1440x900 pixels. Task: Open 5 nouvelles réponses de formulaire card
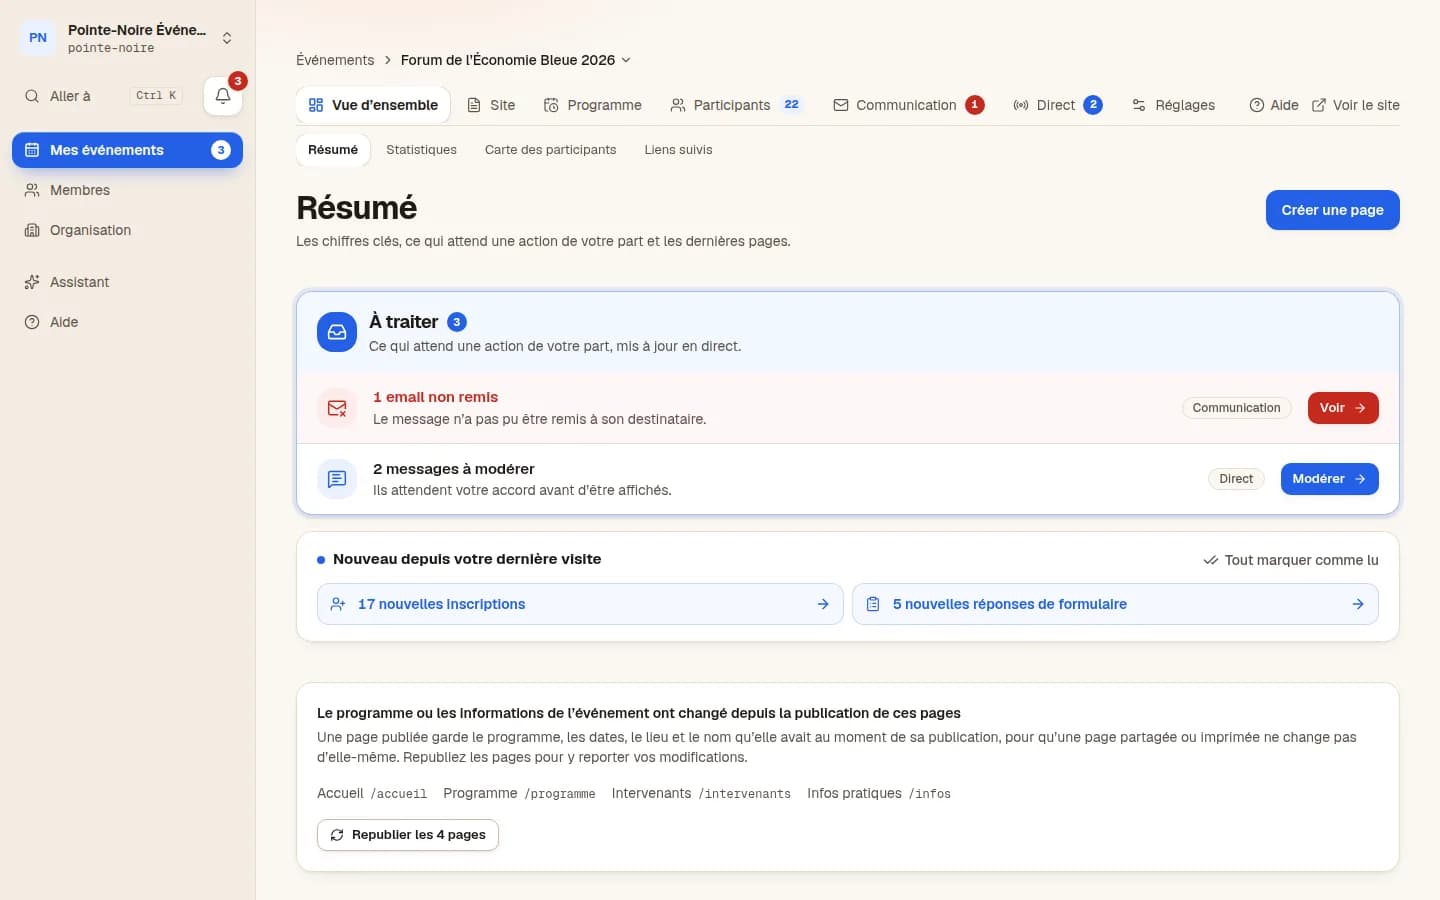click(1115, 604)
